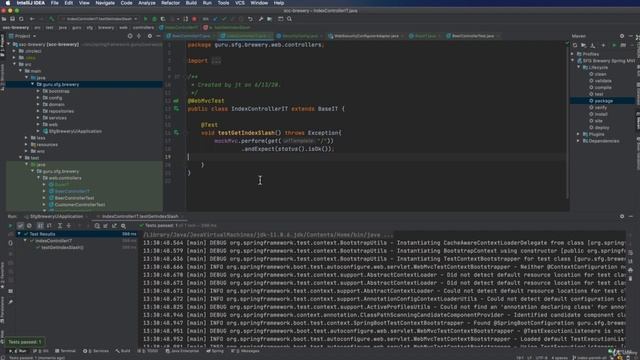This screenshot has width=640, height=360.
Task: Collapse the test folder in the project tree
Action: click(21, 158)
